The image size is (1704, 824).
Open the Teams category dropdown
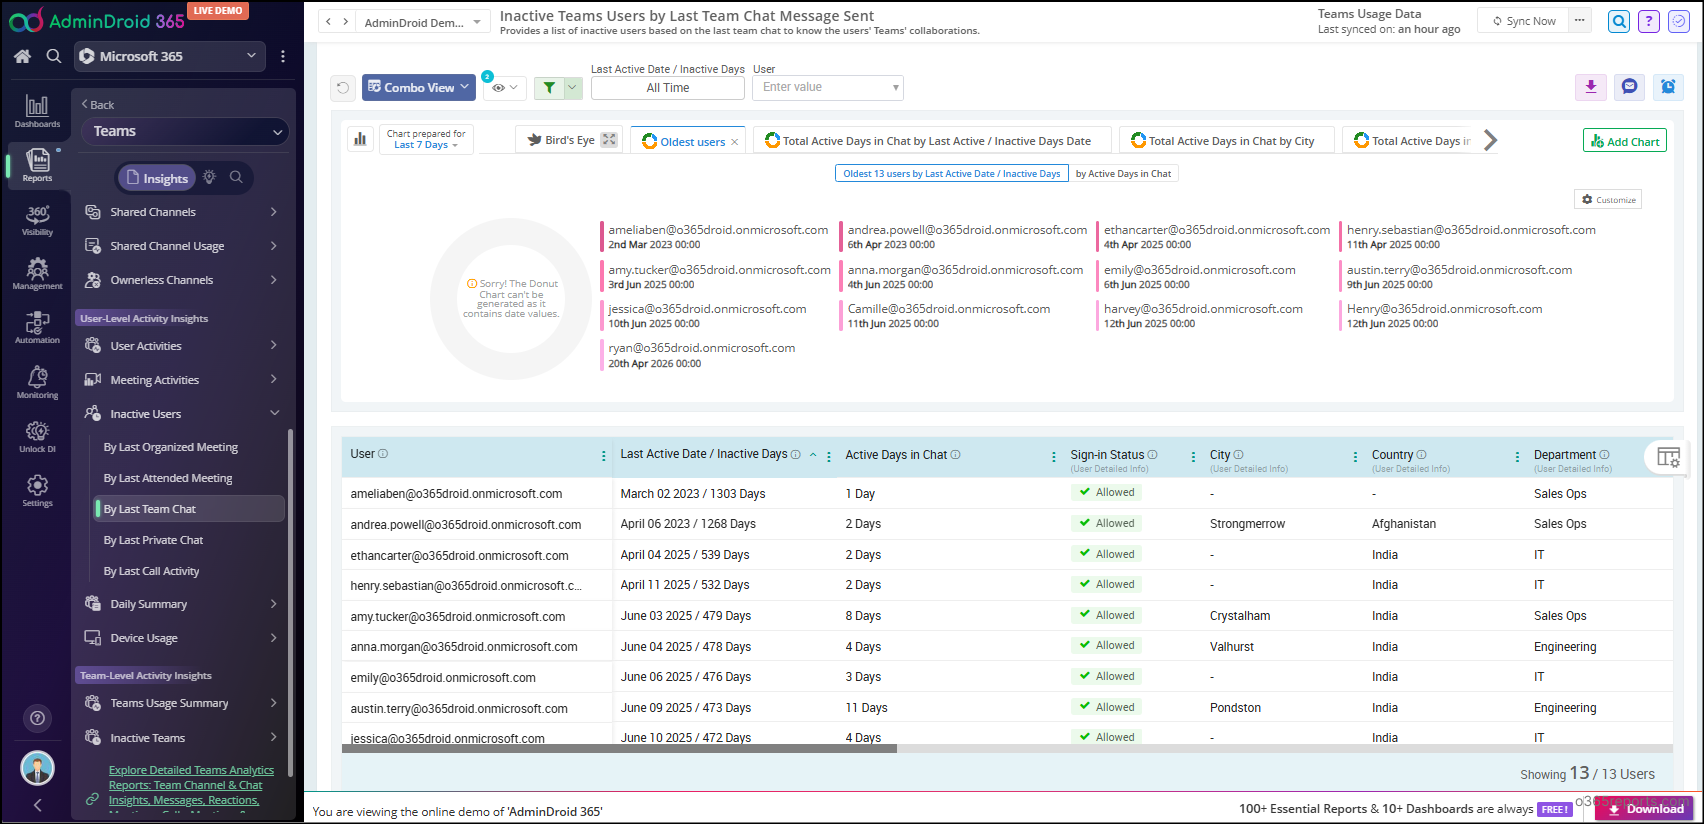pos(187,131)
